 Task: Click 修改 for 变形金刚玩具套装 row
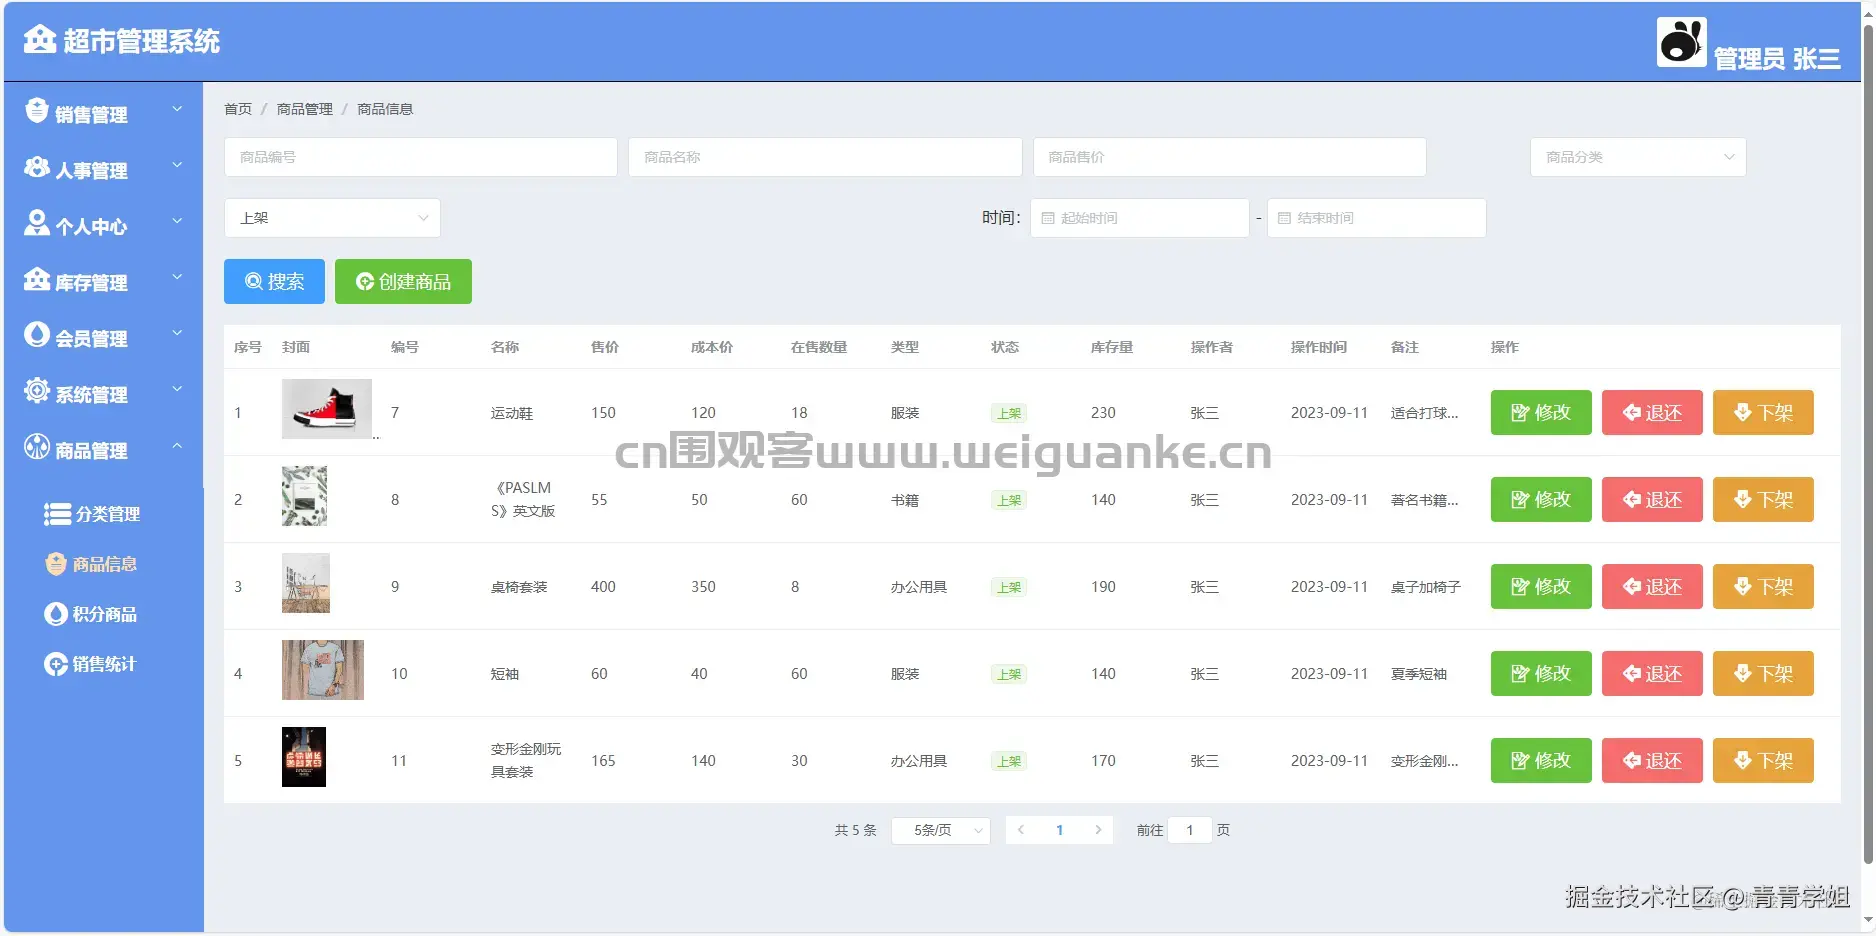(1541, 761)
